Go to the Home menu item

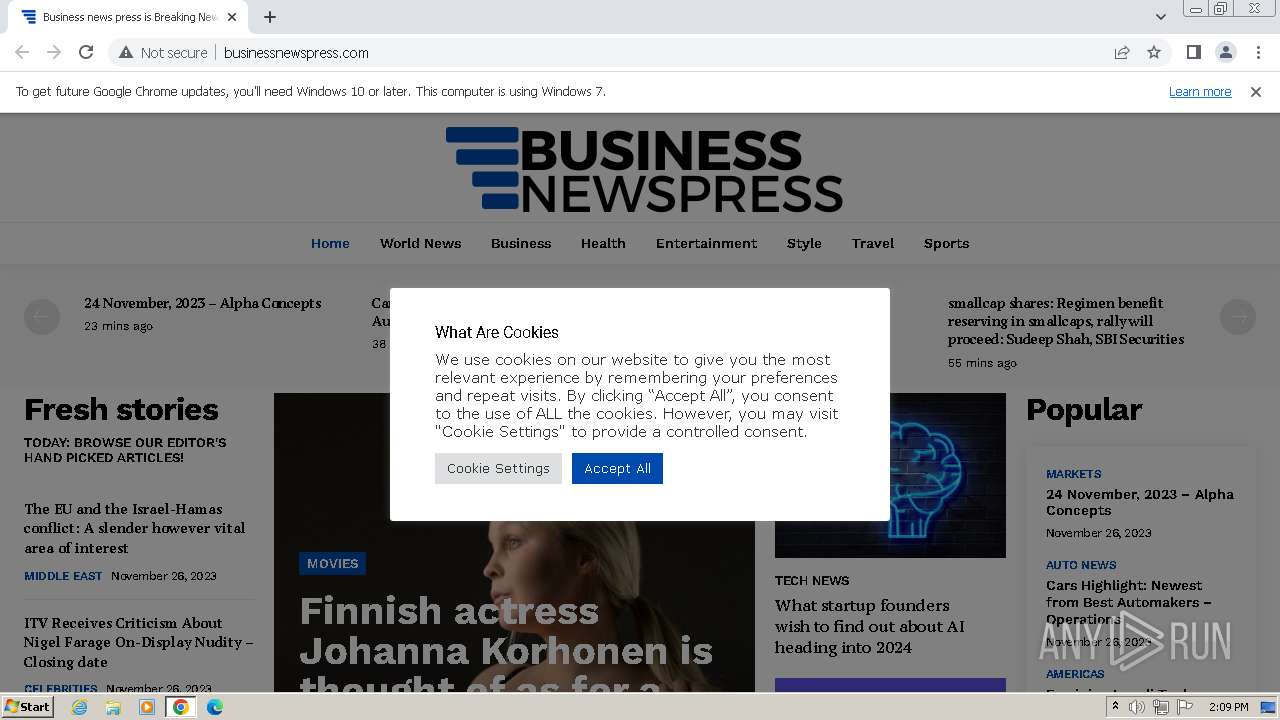point(330,243)
